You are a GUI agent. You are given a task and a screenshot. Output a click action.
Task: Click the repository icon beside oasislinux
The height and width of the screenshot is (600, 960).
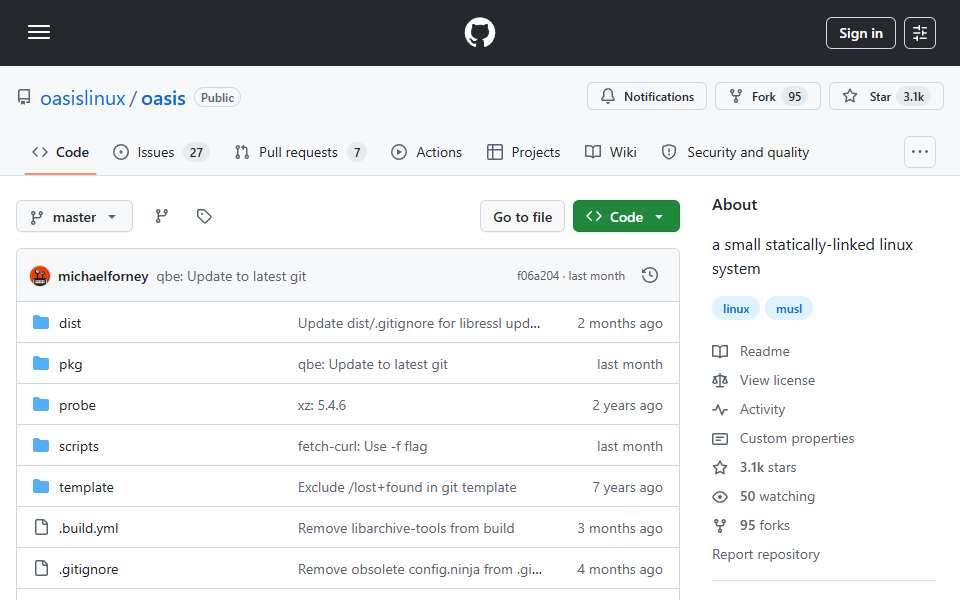(24, 97)
